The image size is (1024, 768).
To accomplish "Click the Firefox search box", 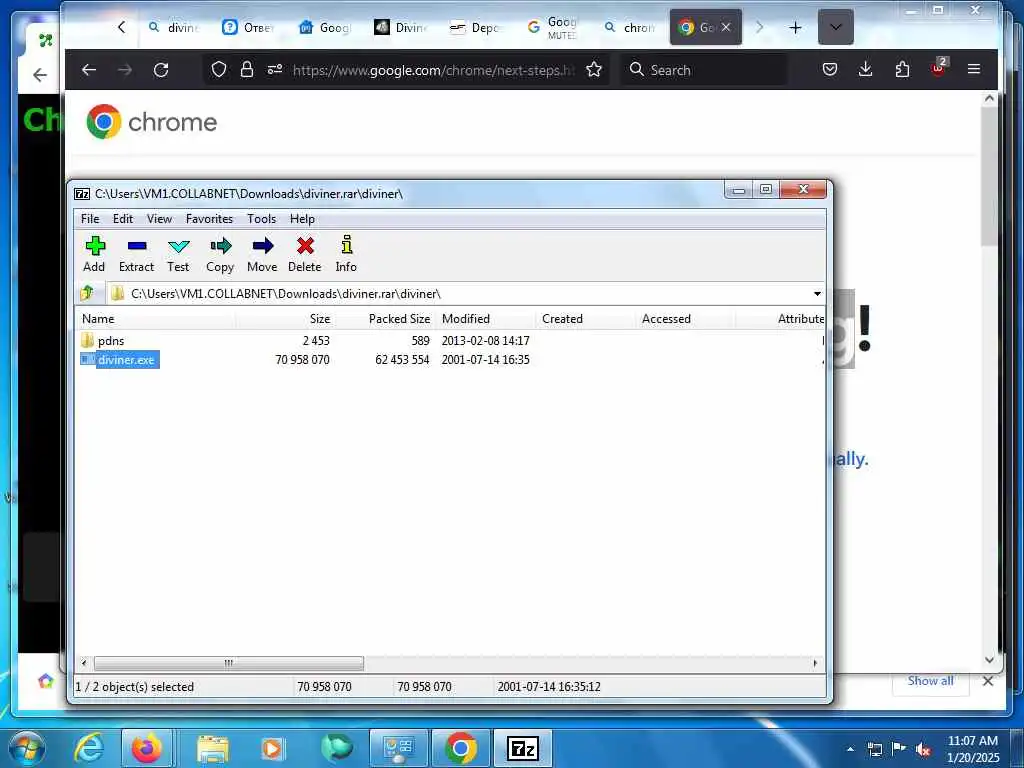I will [x=705, y=70].
